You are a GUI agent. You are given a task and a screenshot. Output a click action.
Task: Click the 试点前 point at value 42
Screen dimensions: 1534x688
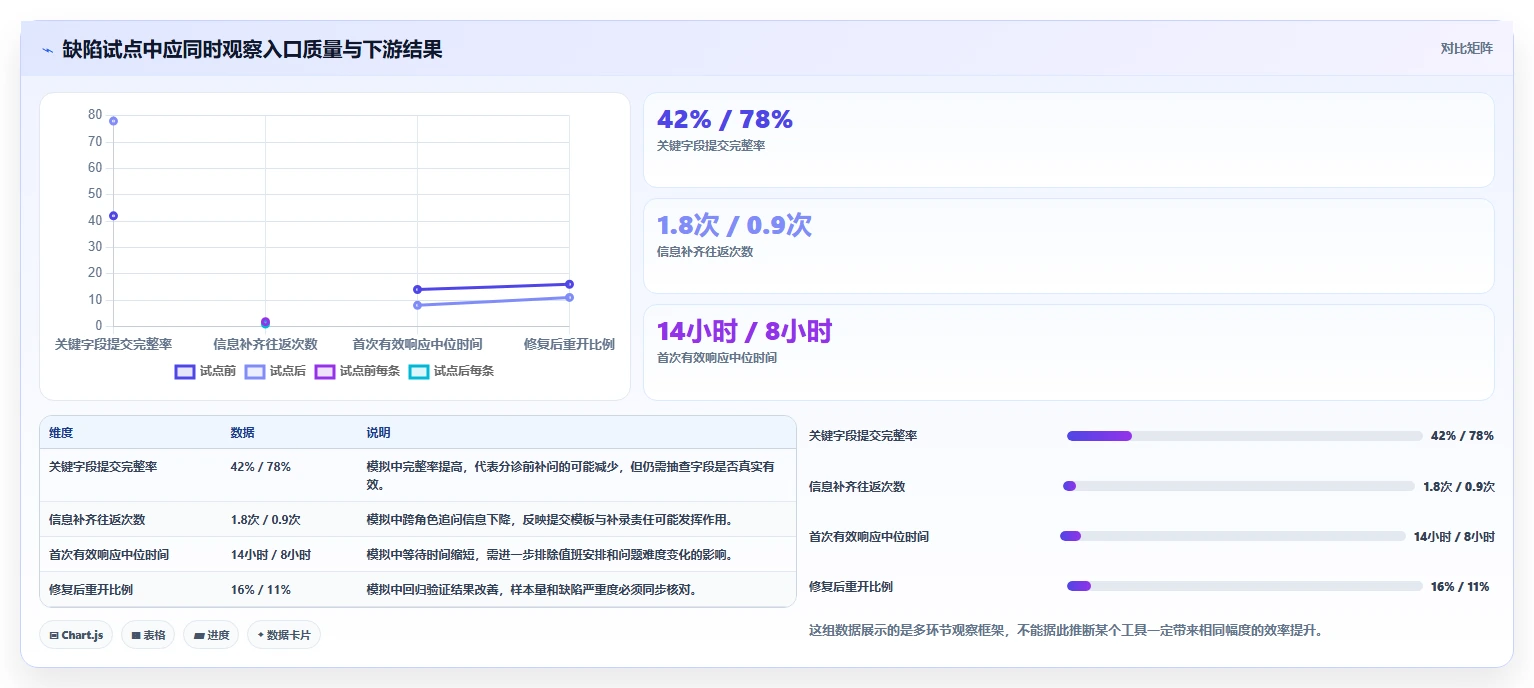(x=113, y=216)
